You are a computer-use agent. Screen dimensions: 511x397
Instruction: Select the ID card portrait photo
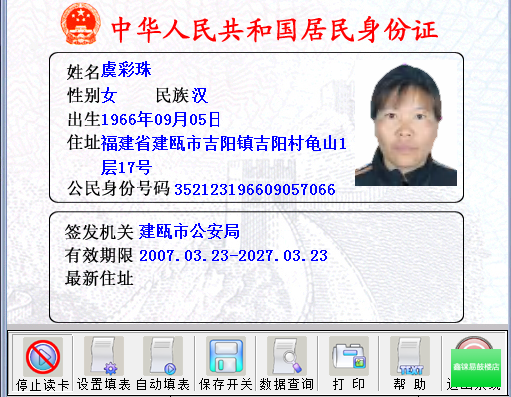pyautogui.click(x=406, y=125)
